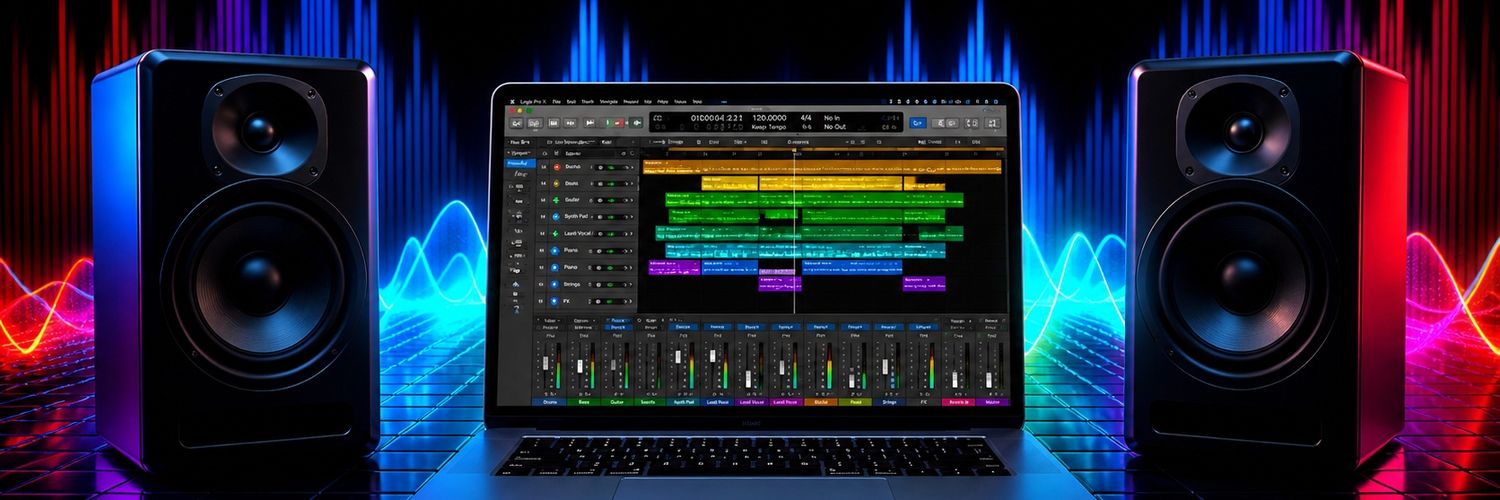Mute the Guitar track in track header
Image resolution: width=1500 pixels, height=500 pixels.
tap(544, 200)
